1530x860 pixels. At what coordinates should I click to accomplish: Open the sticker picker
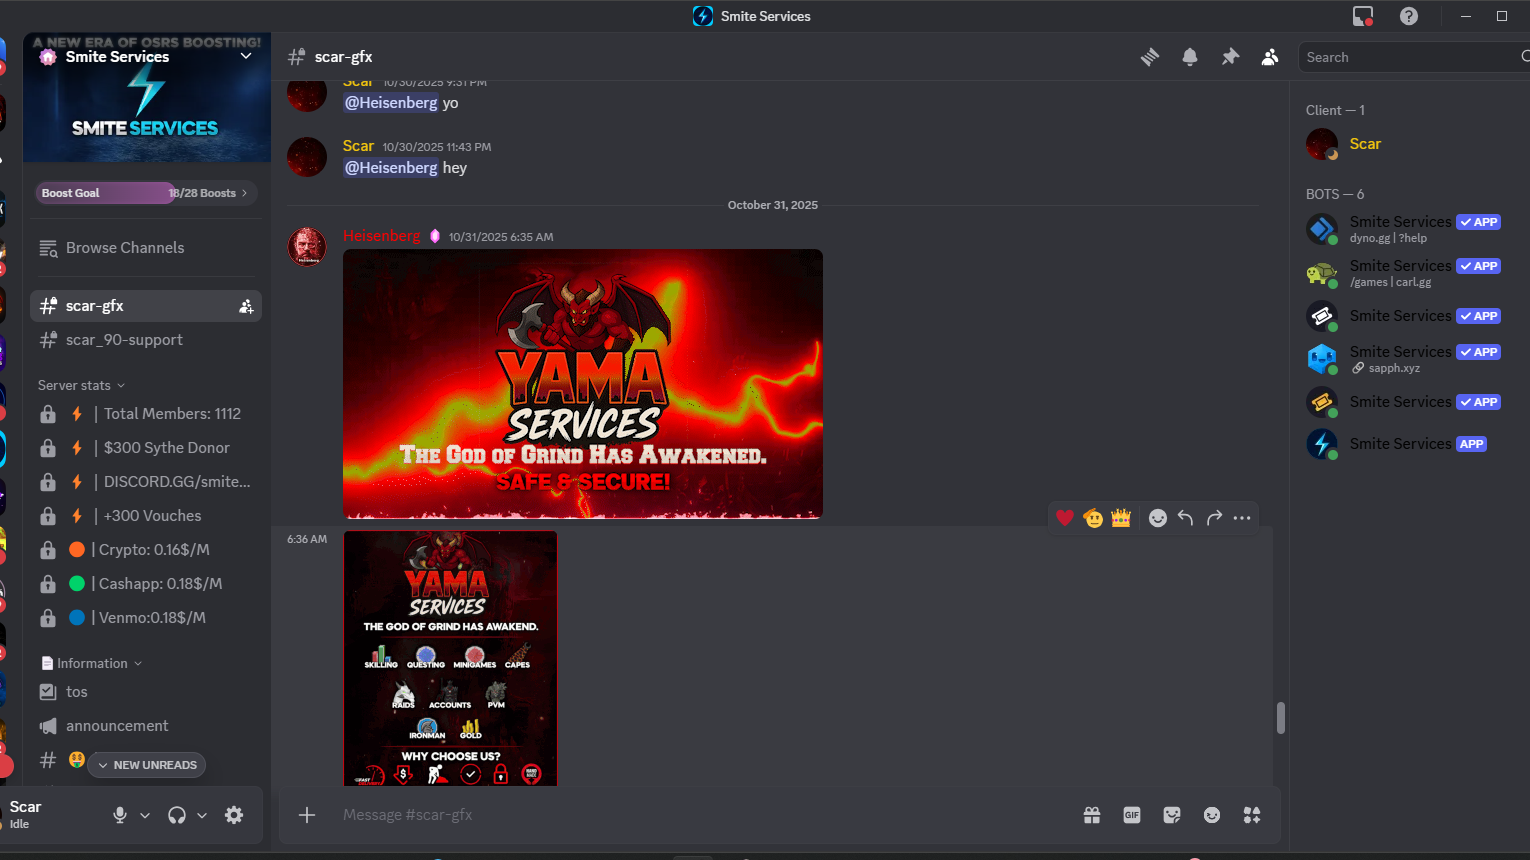click(1172, 815)
